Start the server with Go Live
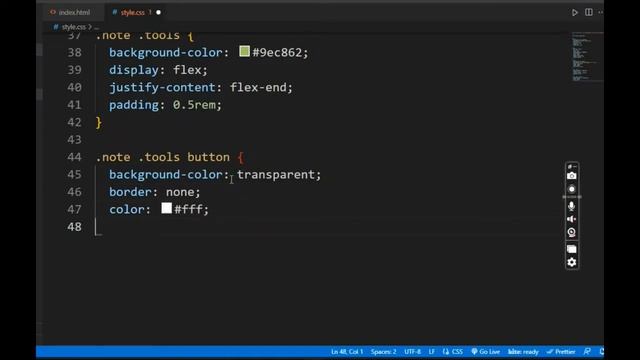 pos(485,352)
